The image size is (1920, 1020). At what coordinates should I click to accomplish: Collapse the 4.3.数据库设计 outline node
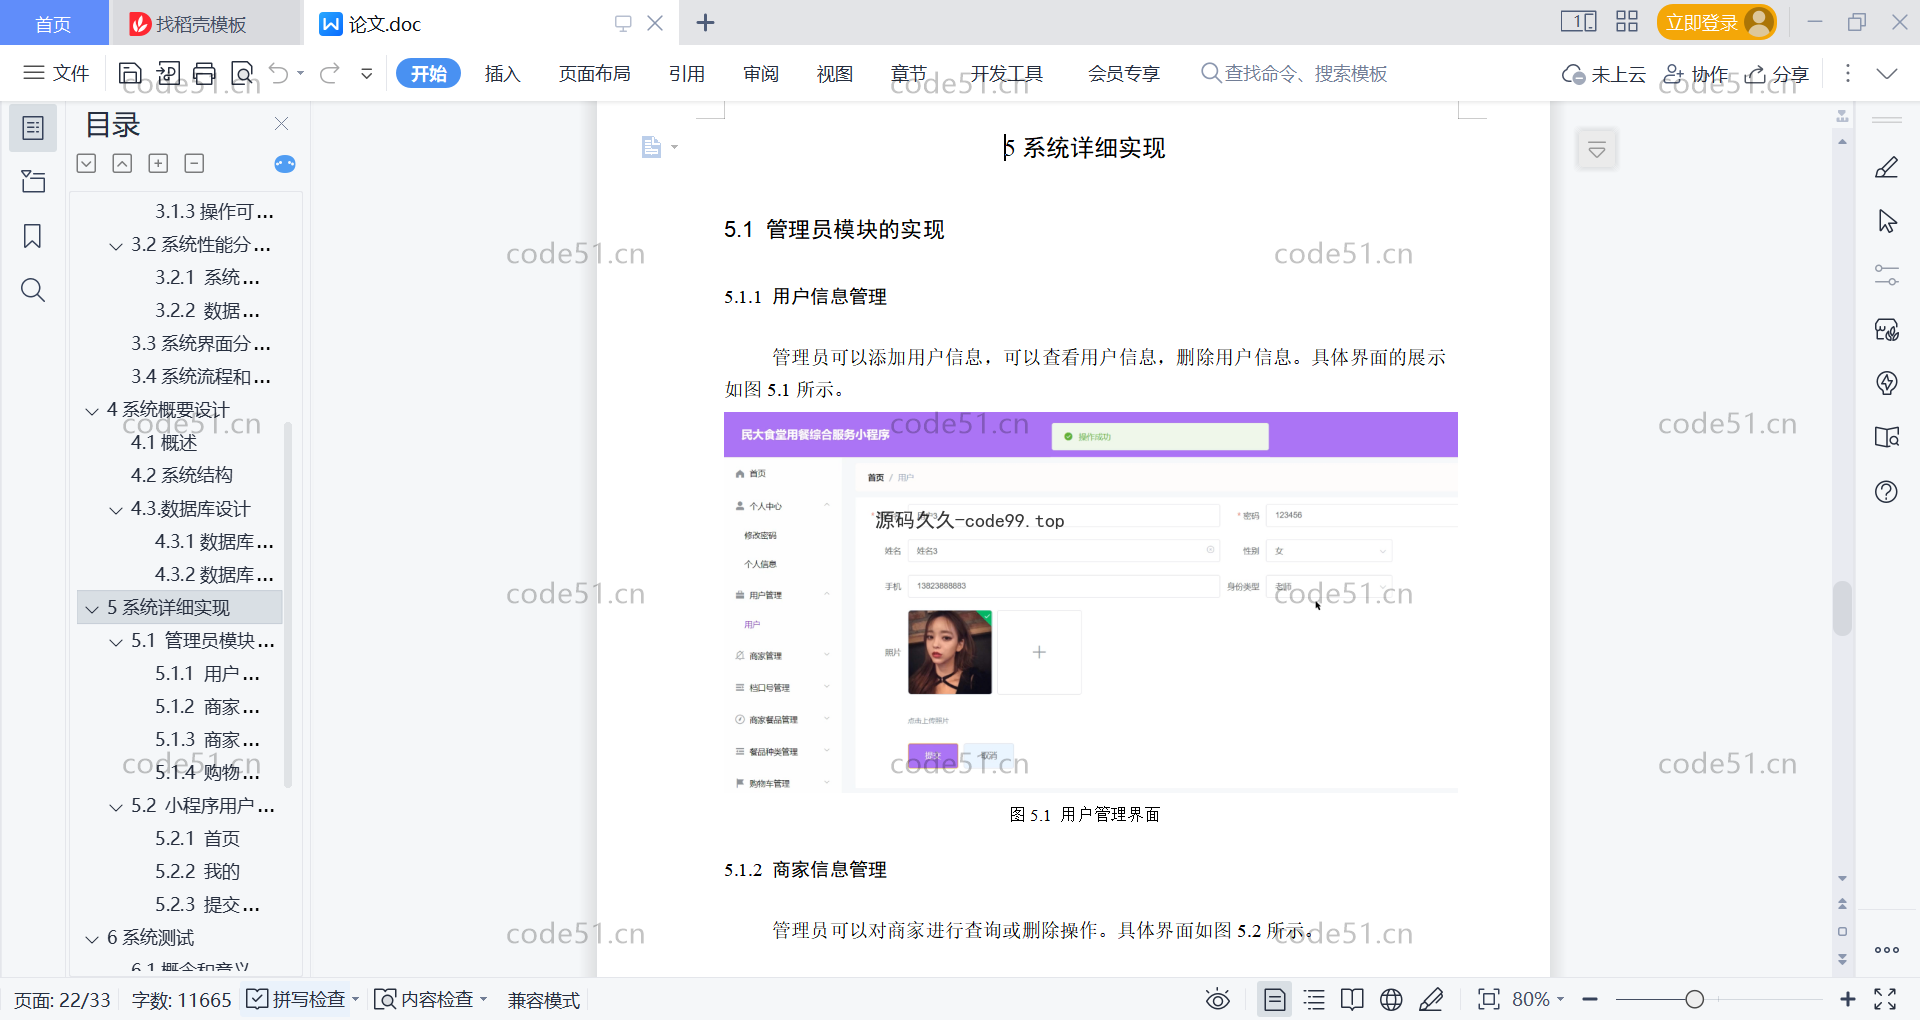pos(116,510)
